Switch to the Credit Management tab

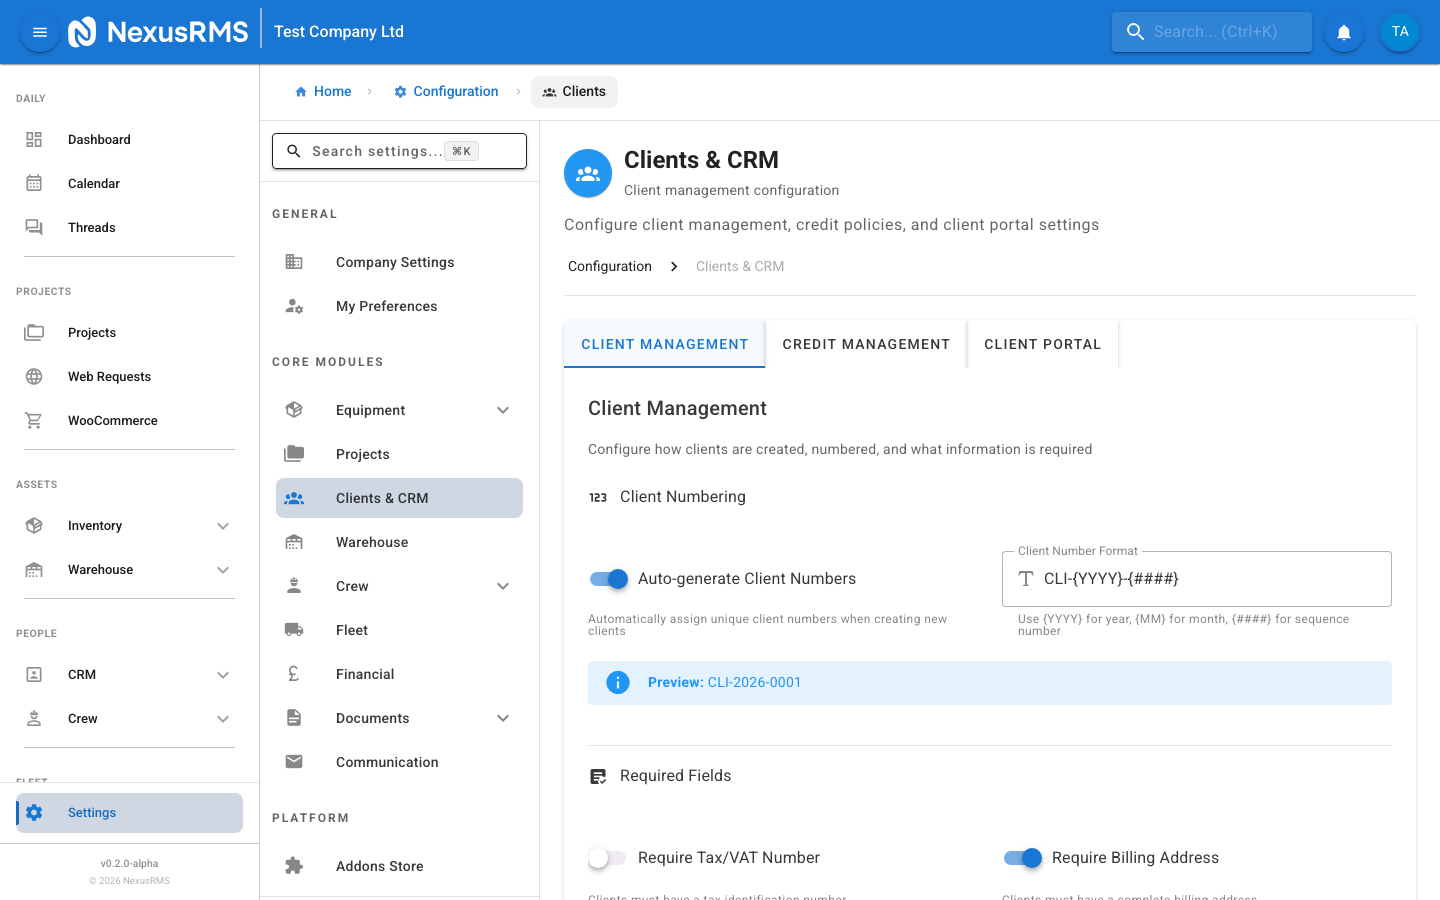point(866,344)
